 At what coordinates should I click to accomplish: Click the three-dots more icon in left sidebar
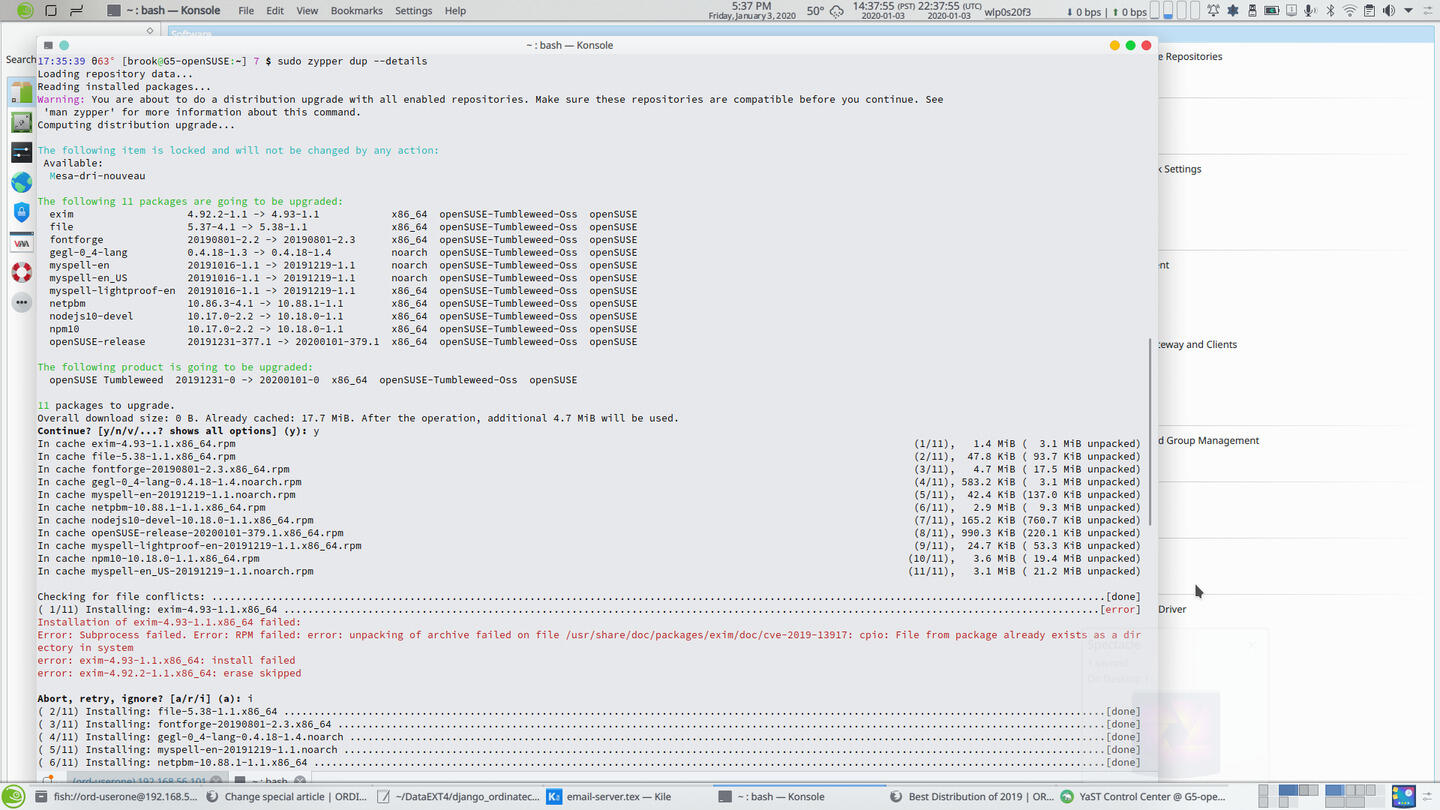click(x=21, y=302)
